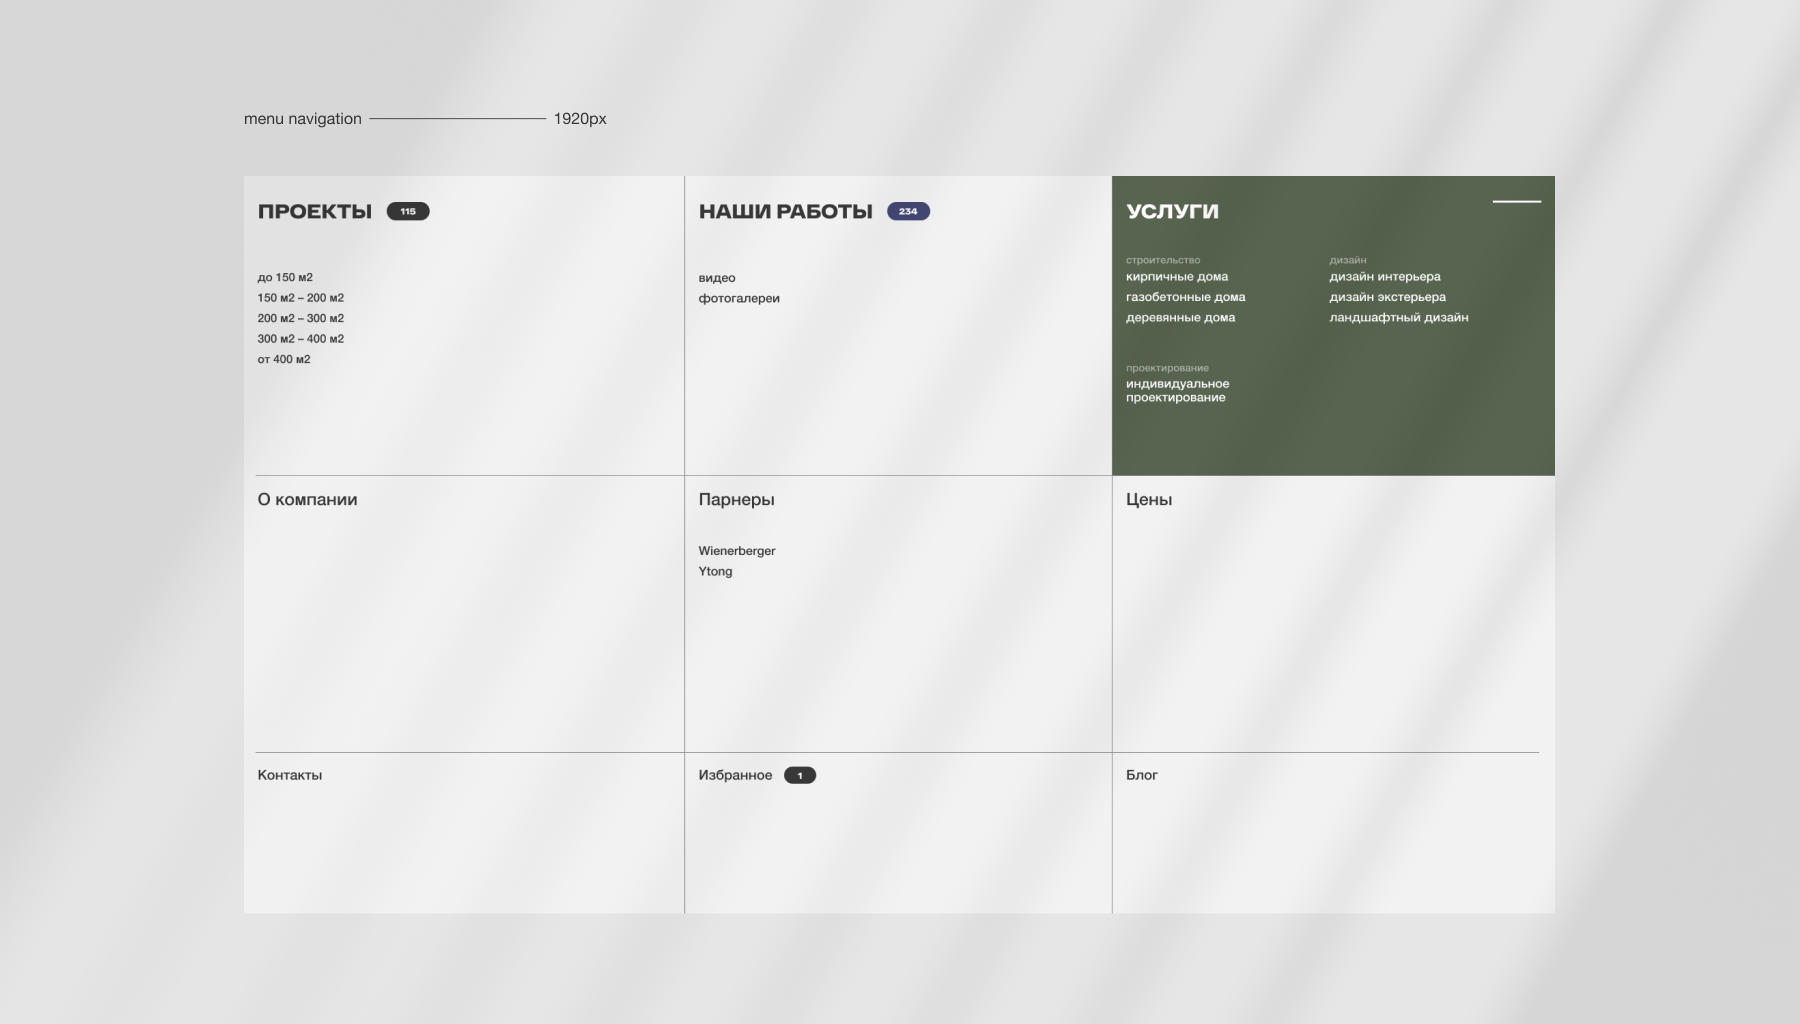1800x1024 pixels.
Task: Click the 234 badge beside Наши работы
Action: 908,212
